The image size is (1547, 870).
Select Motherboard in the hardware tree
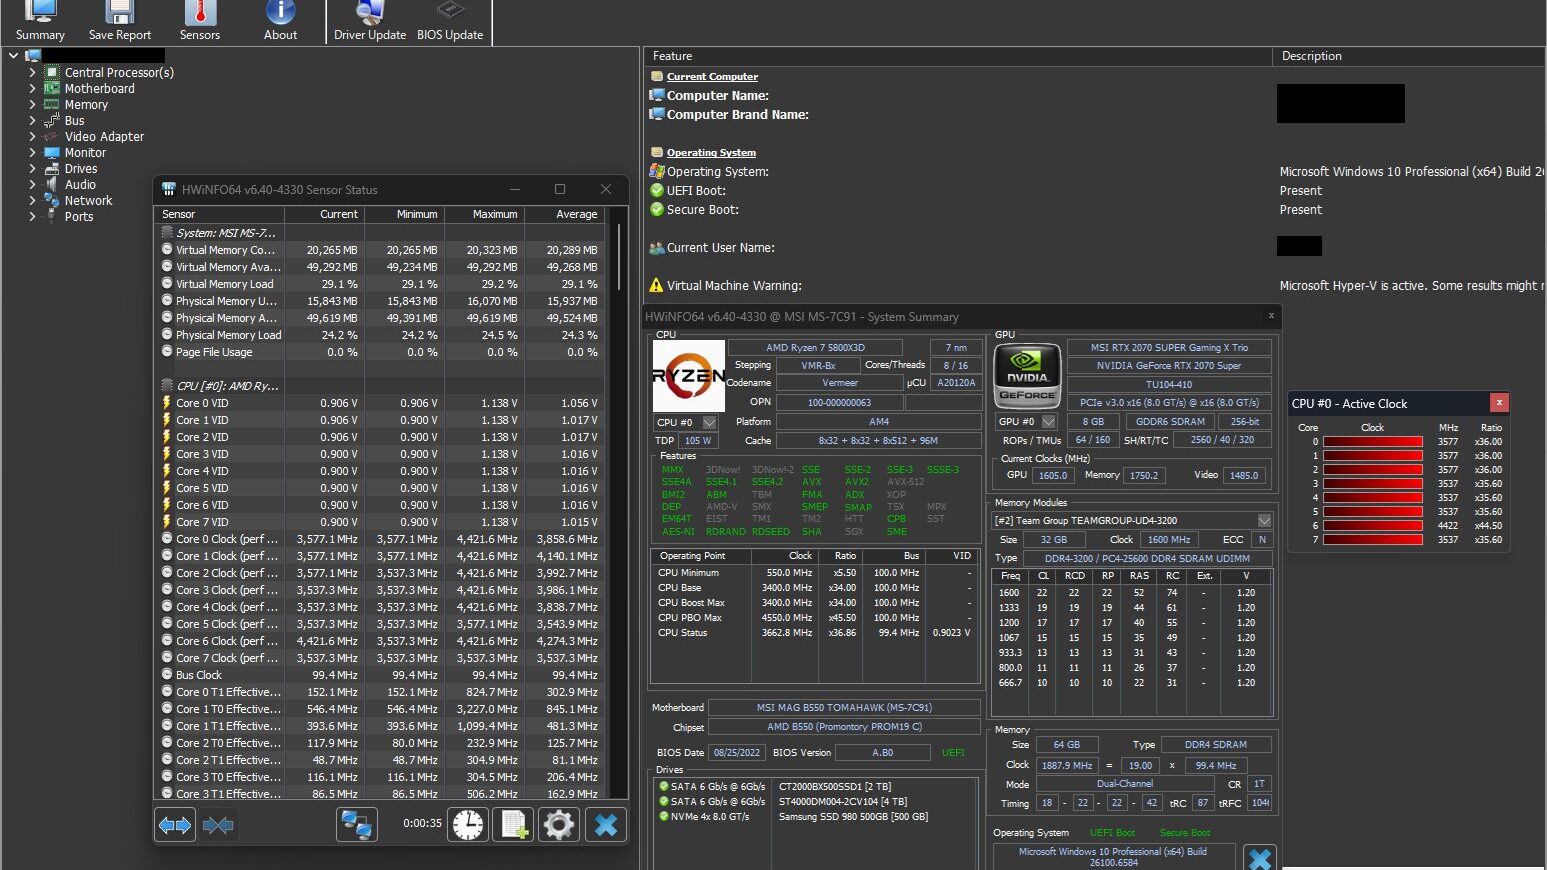[99, 89]
